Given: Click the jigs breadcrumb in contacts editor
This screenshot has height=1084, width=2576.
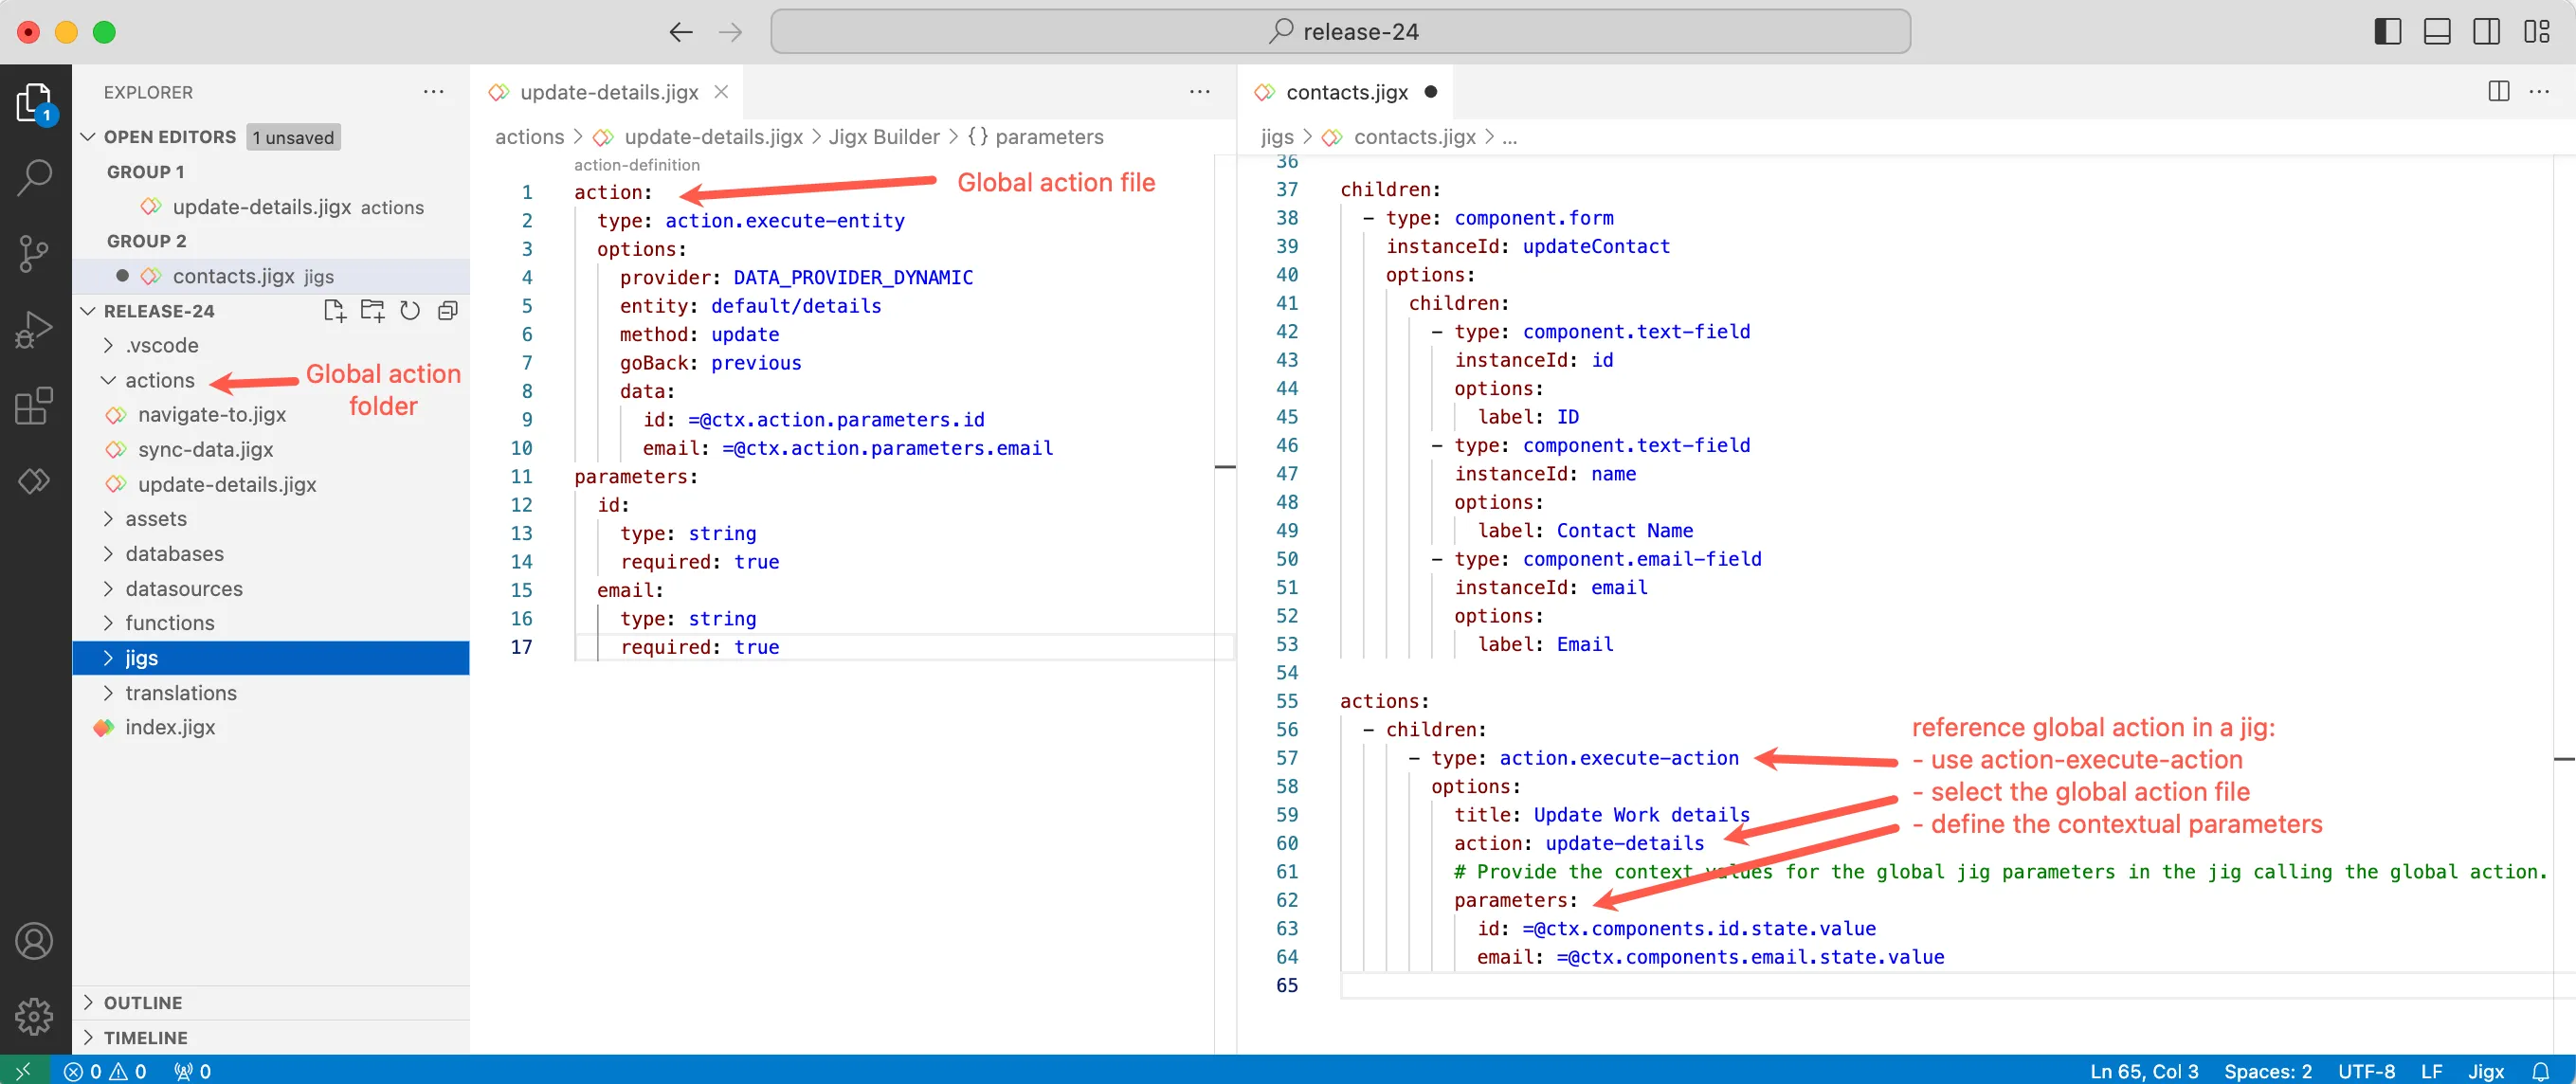Looking at the screenshot, I should click(x=1277, y=137).
